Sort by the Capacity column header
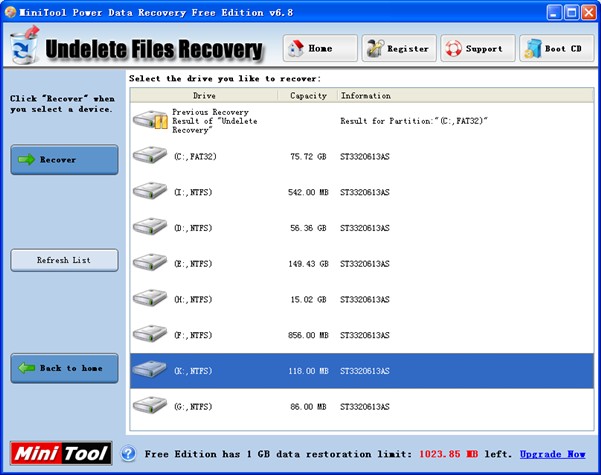This screenshot has width=601, height=475. (308, 95)
